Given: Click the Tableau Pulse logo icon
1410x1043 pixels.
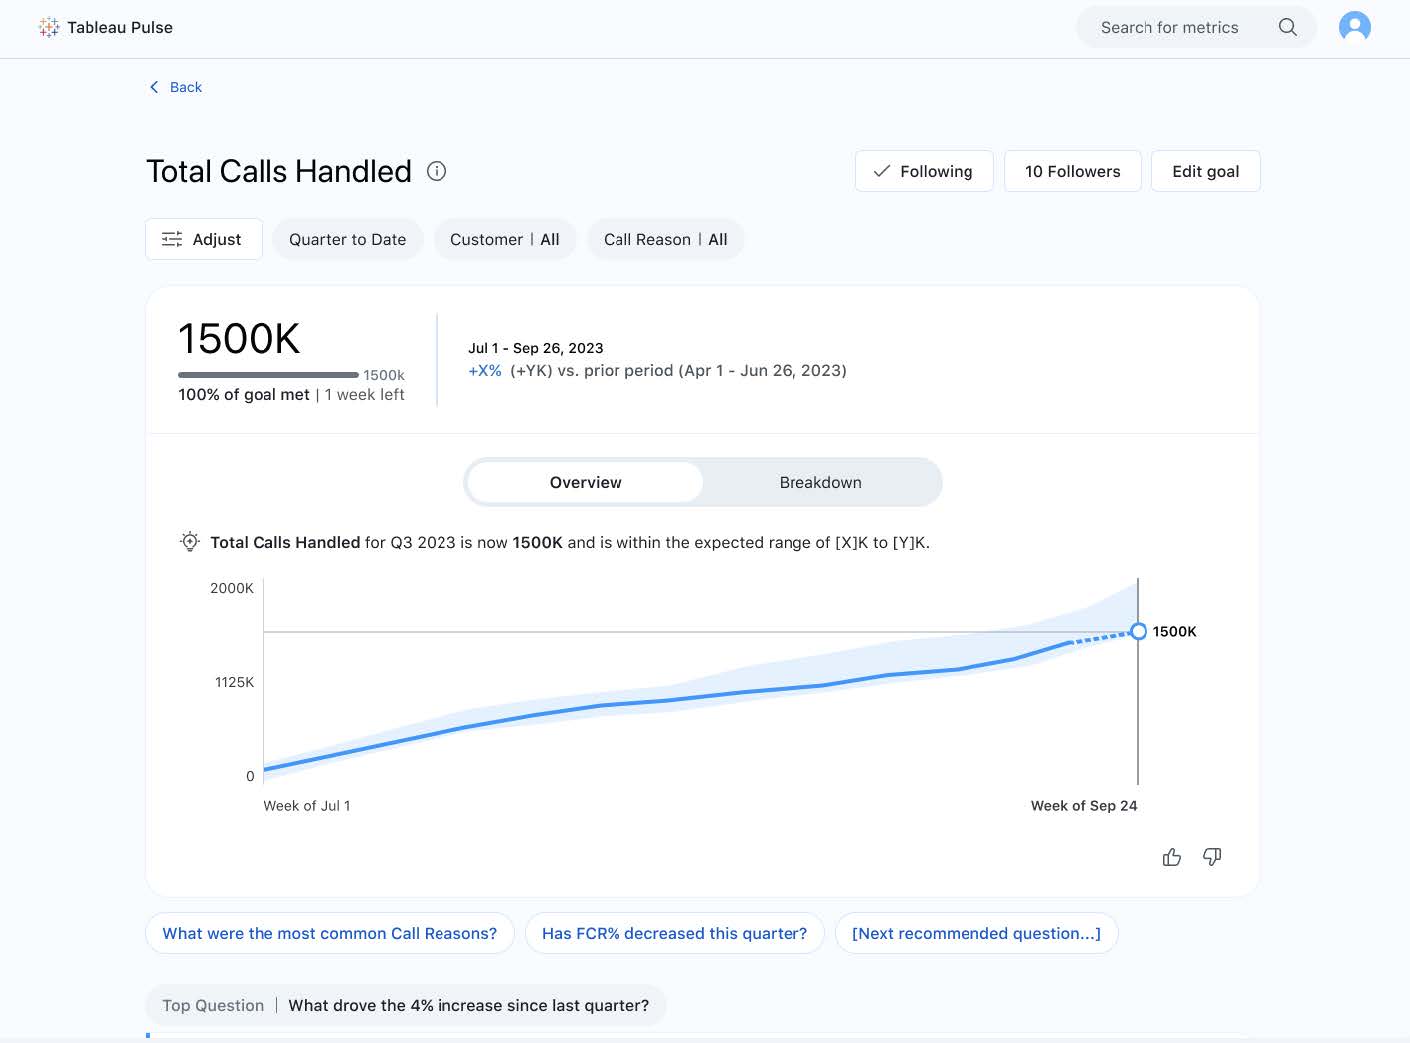Looking at the screenshot, I should tap(48, 28).
